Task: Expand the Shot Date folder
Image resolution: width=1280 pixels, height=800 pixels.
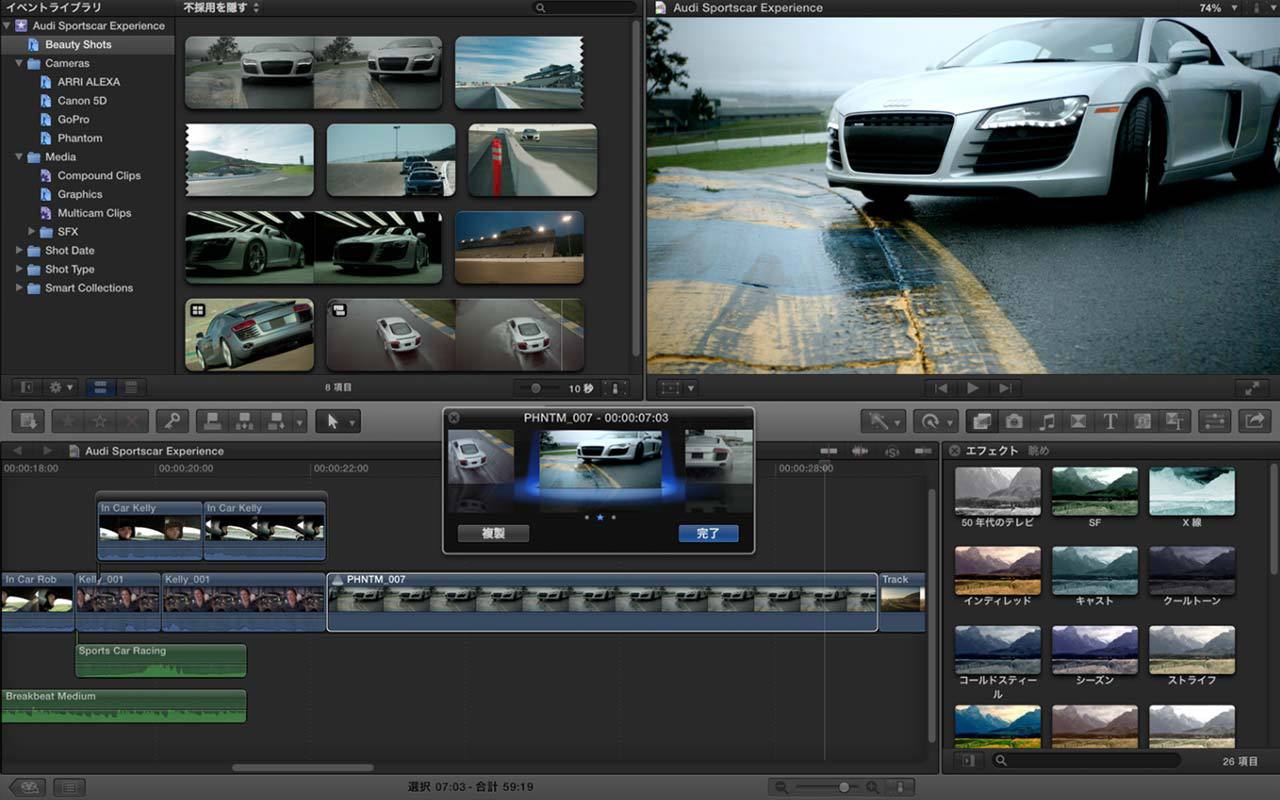Action: 19,251
